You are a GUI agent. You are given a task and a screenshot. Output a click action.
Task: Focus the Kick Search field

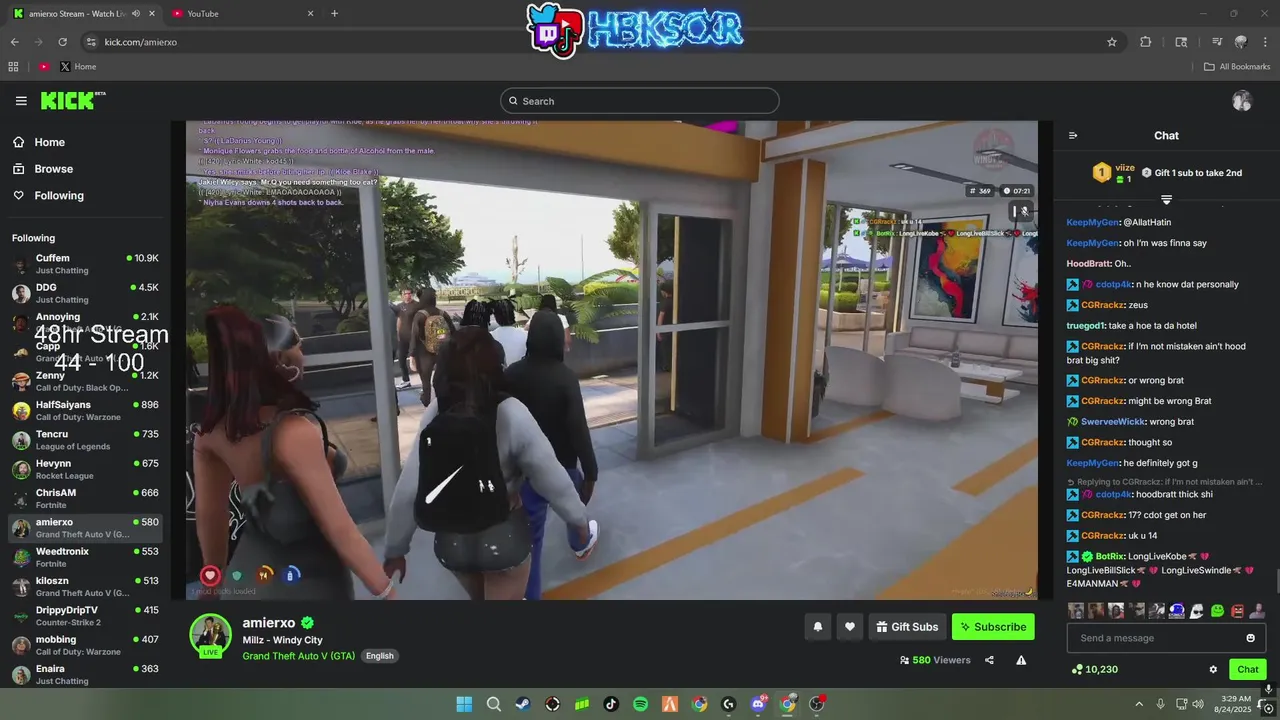pos(640,101)
